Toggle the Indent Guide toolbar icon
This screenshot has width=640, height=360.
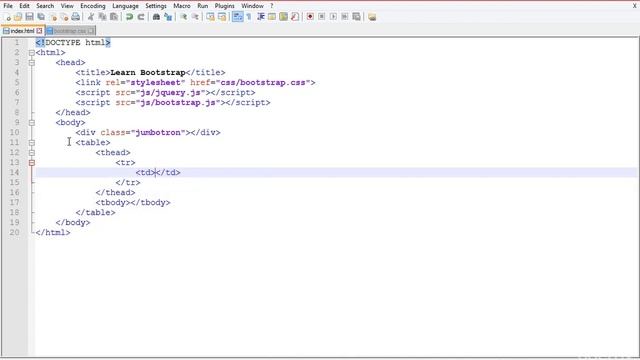coord(261,17)
